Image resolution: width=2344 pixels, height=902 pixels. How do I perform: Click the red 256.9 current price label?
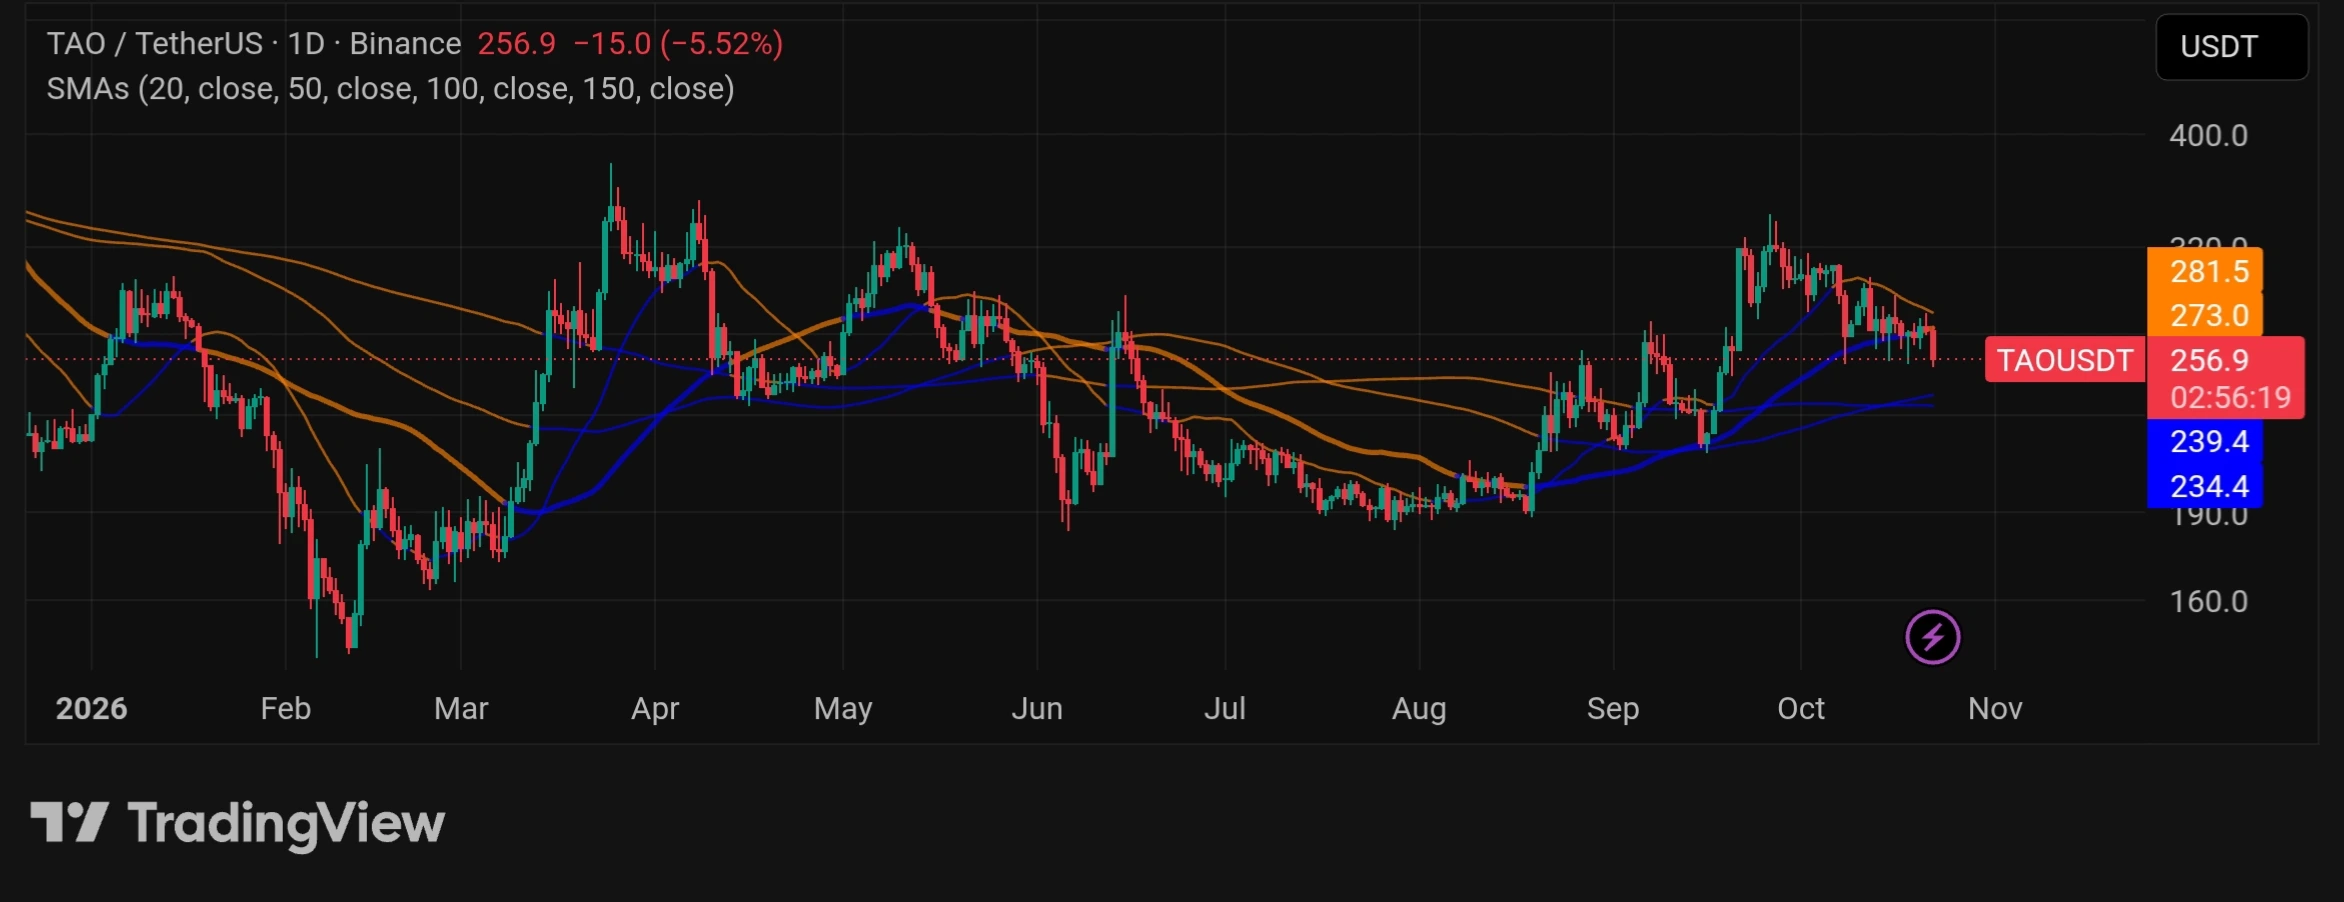click(x=2209, y=360)
